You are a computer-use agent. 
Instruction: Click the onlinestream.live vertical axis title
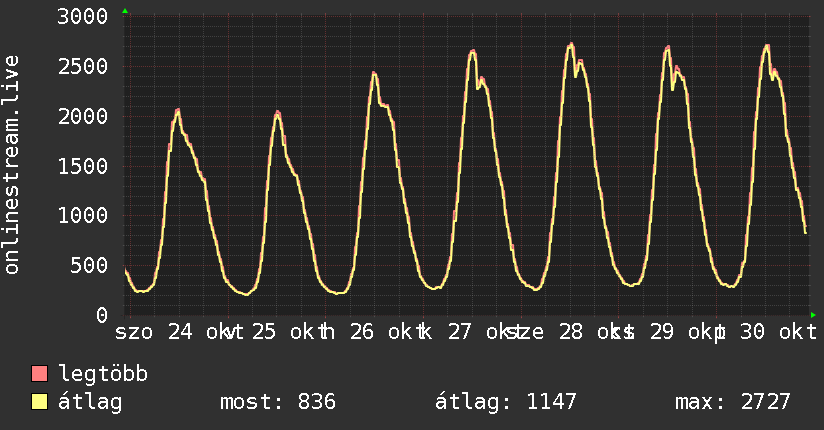[11, 165]
